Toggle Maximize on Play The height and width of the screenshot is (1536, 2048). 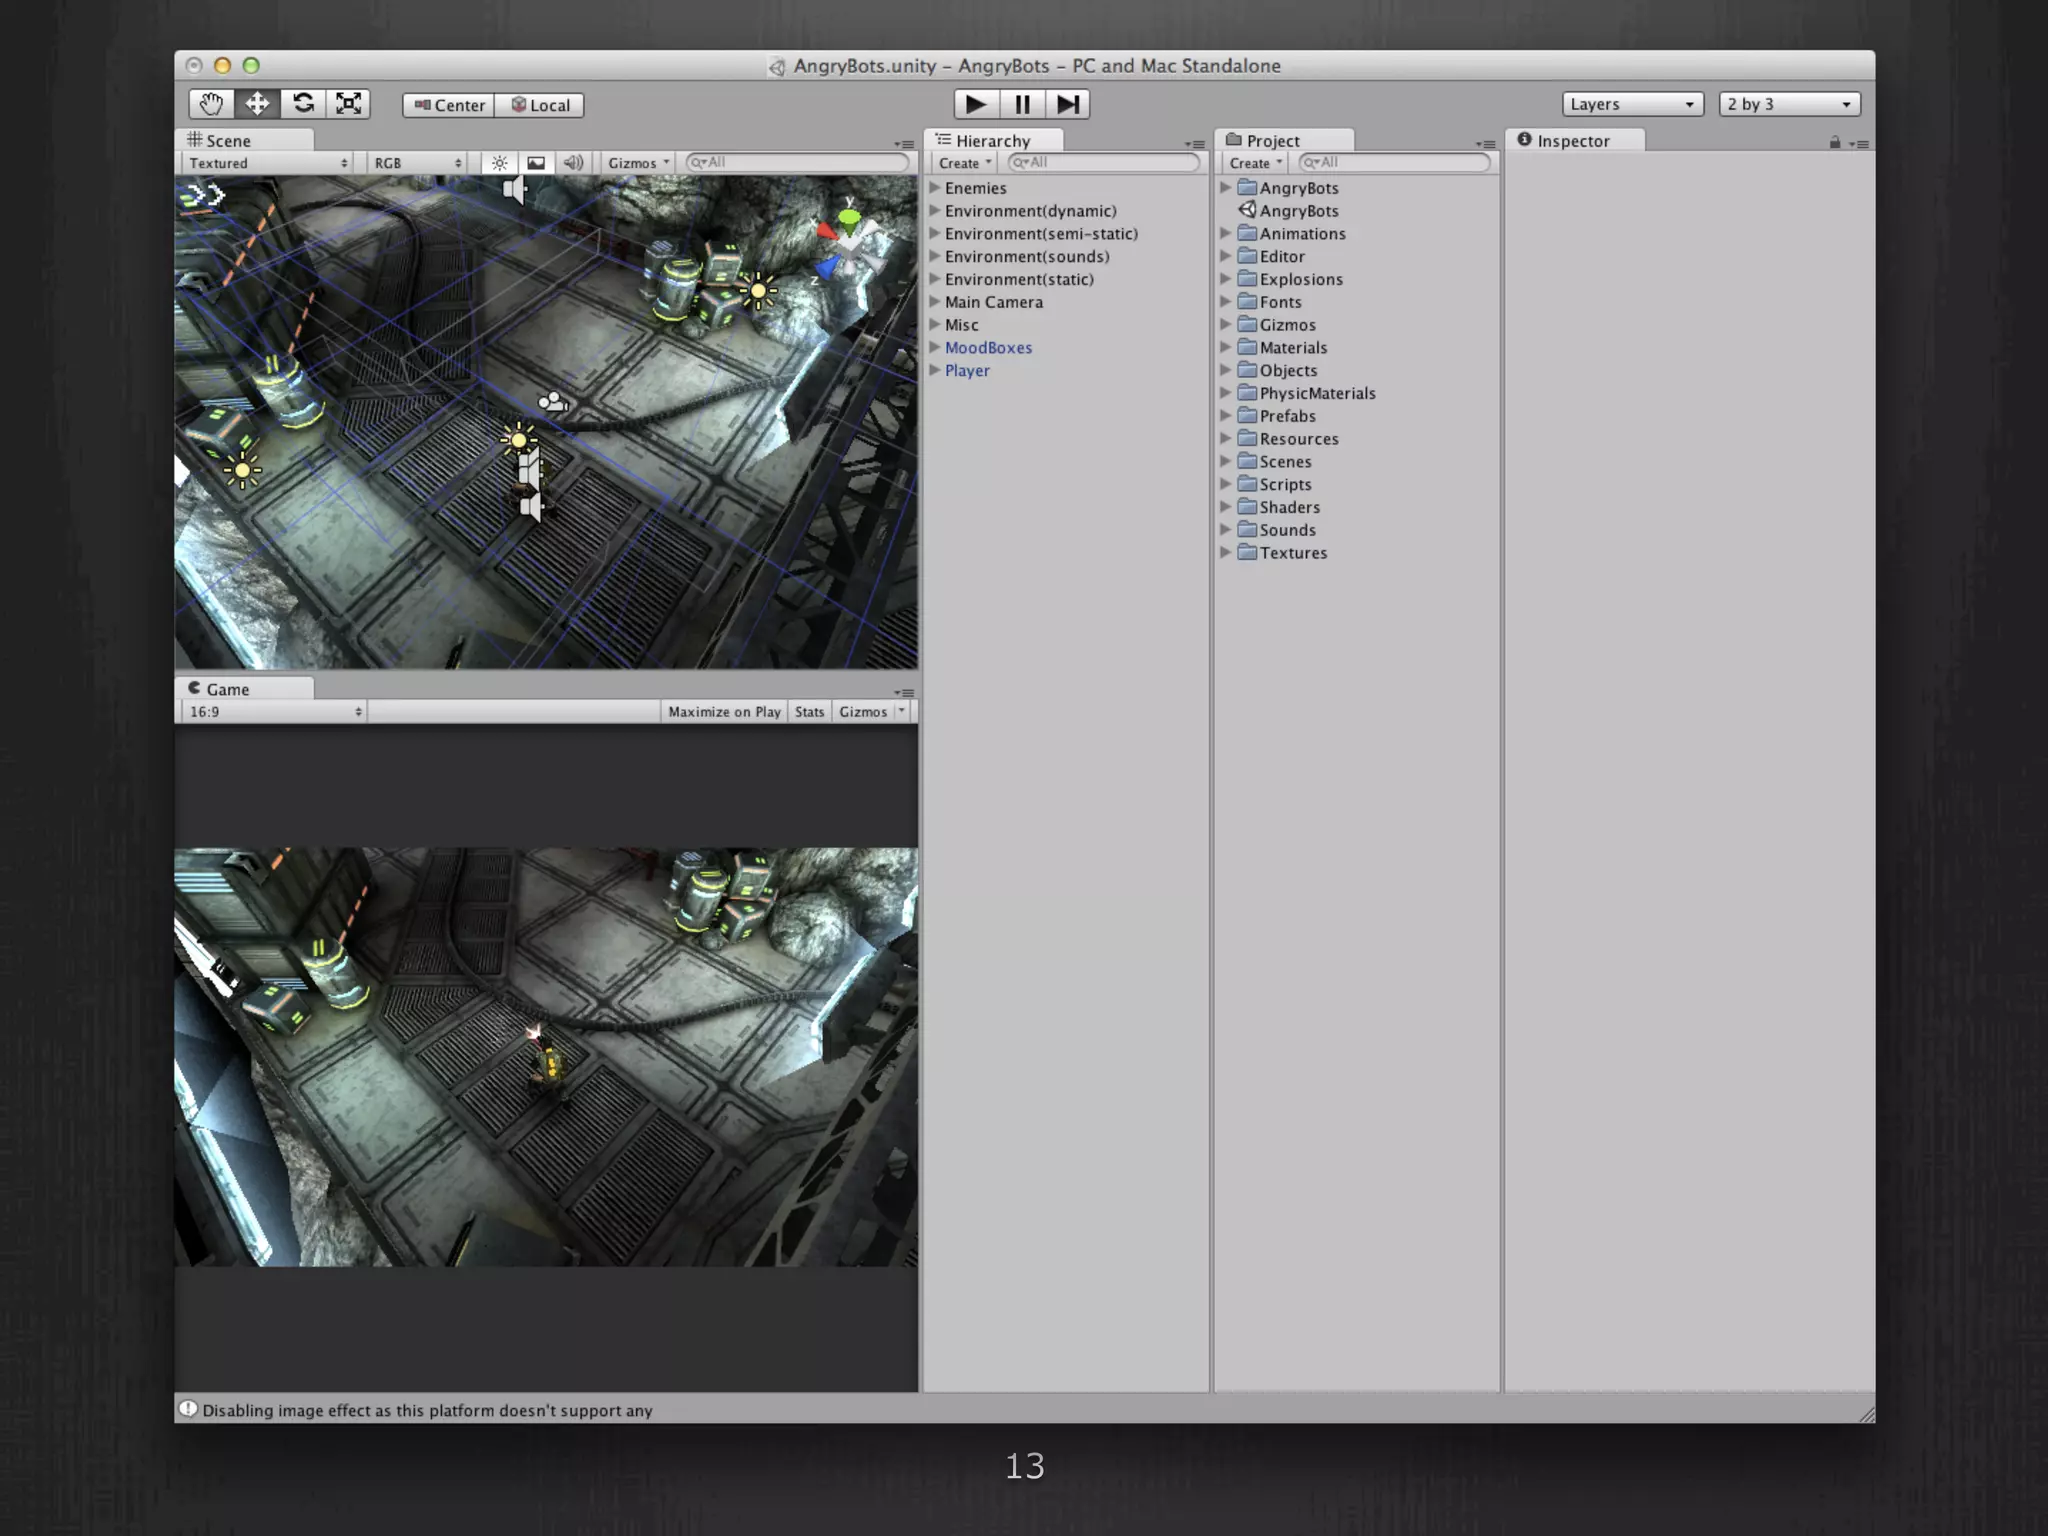pyautogui.click(x=723, y=712)
